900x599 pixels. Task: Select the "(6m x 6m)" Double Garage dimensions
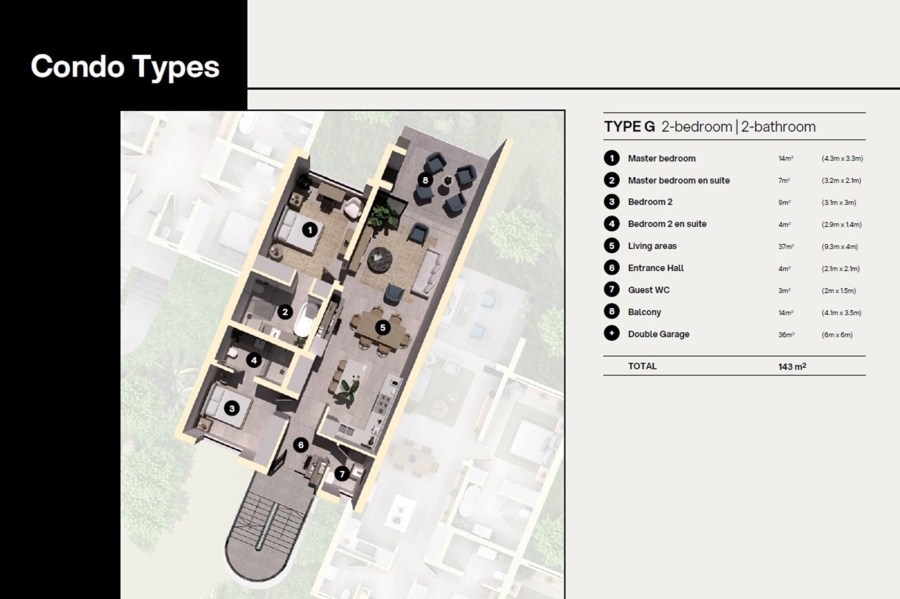(837, 334)
